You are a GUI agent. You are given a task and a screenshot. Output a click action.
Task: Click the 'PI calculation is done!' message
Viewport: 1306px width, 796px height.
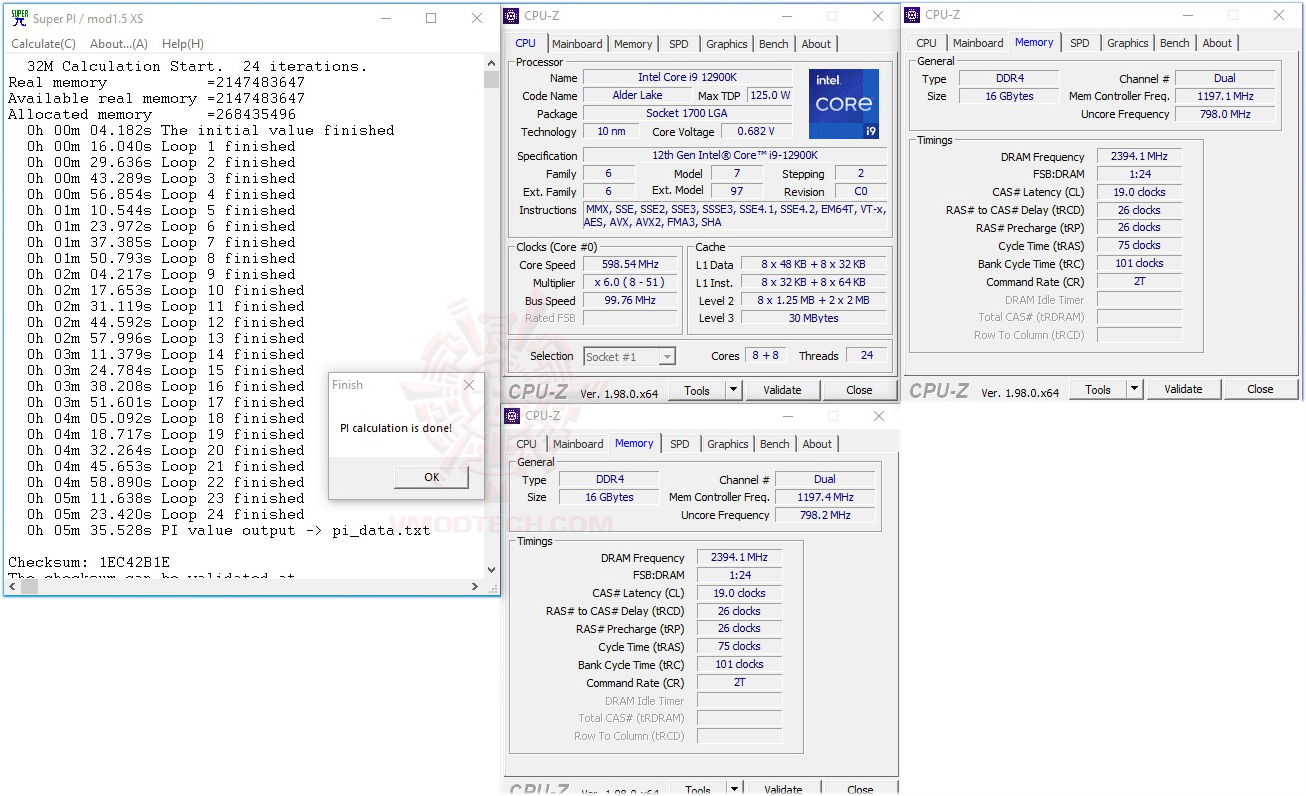coord(396,428)
